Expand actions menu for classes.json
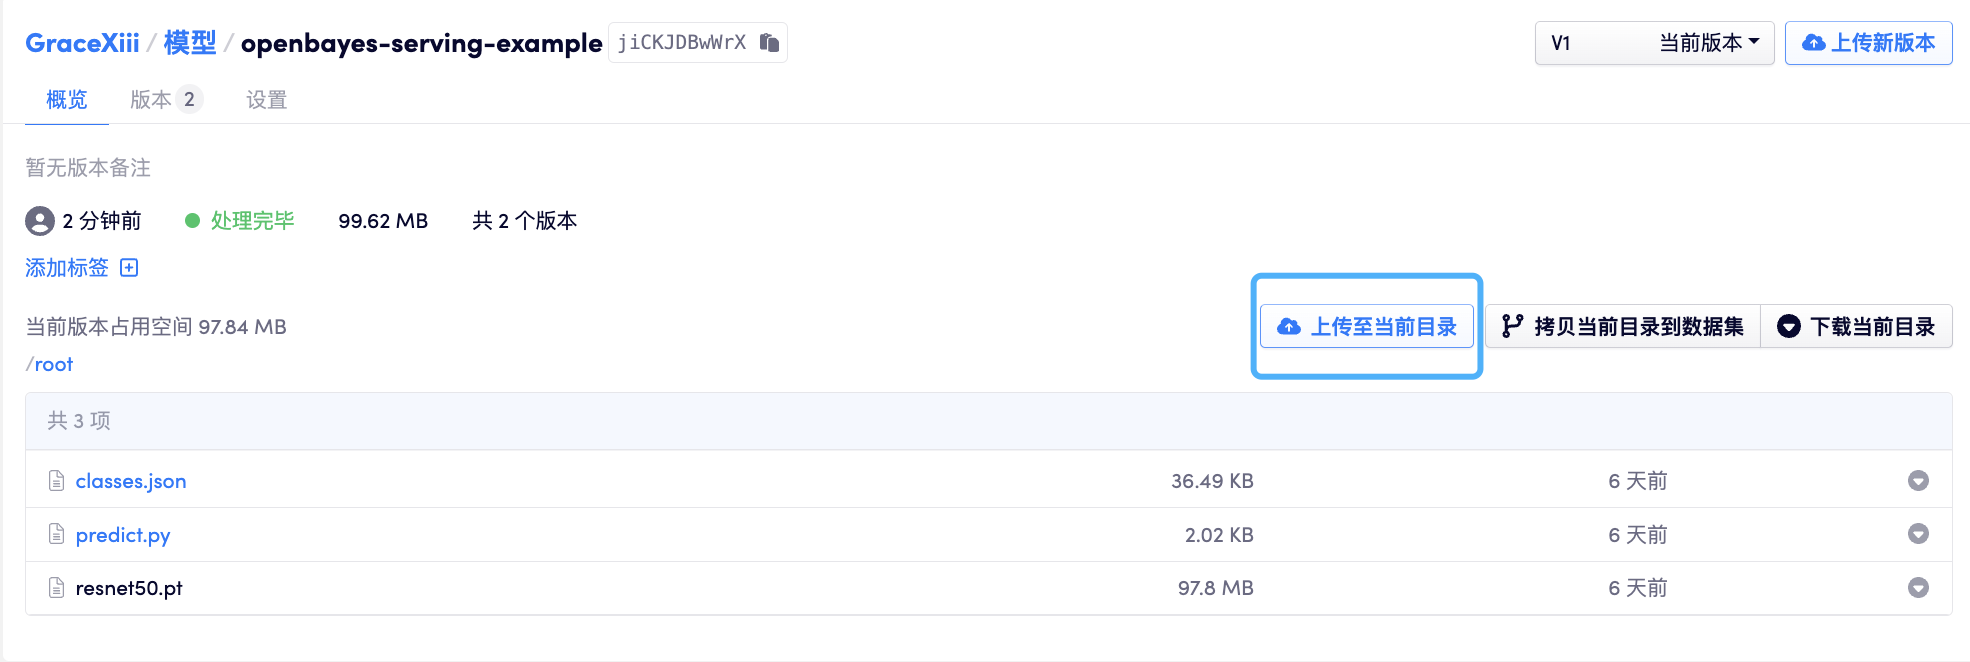 tap(1917, 481)
